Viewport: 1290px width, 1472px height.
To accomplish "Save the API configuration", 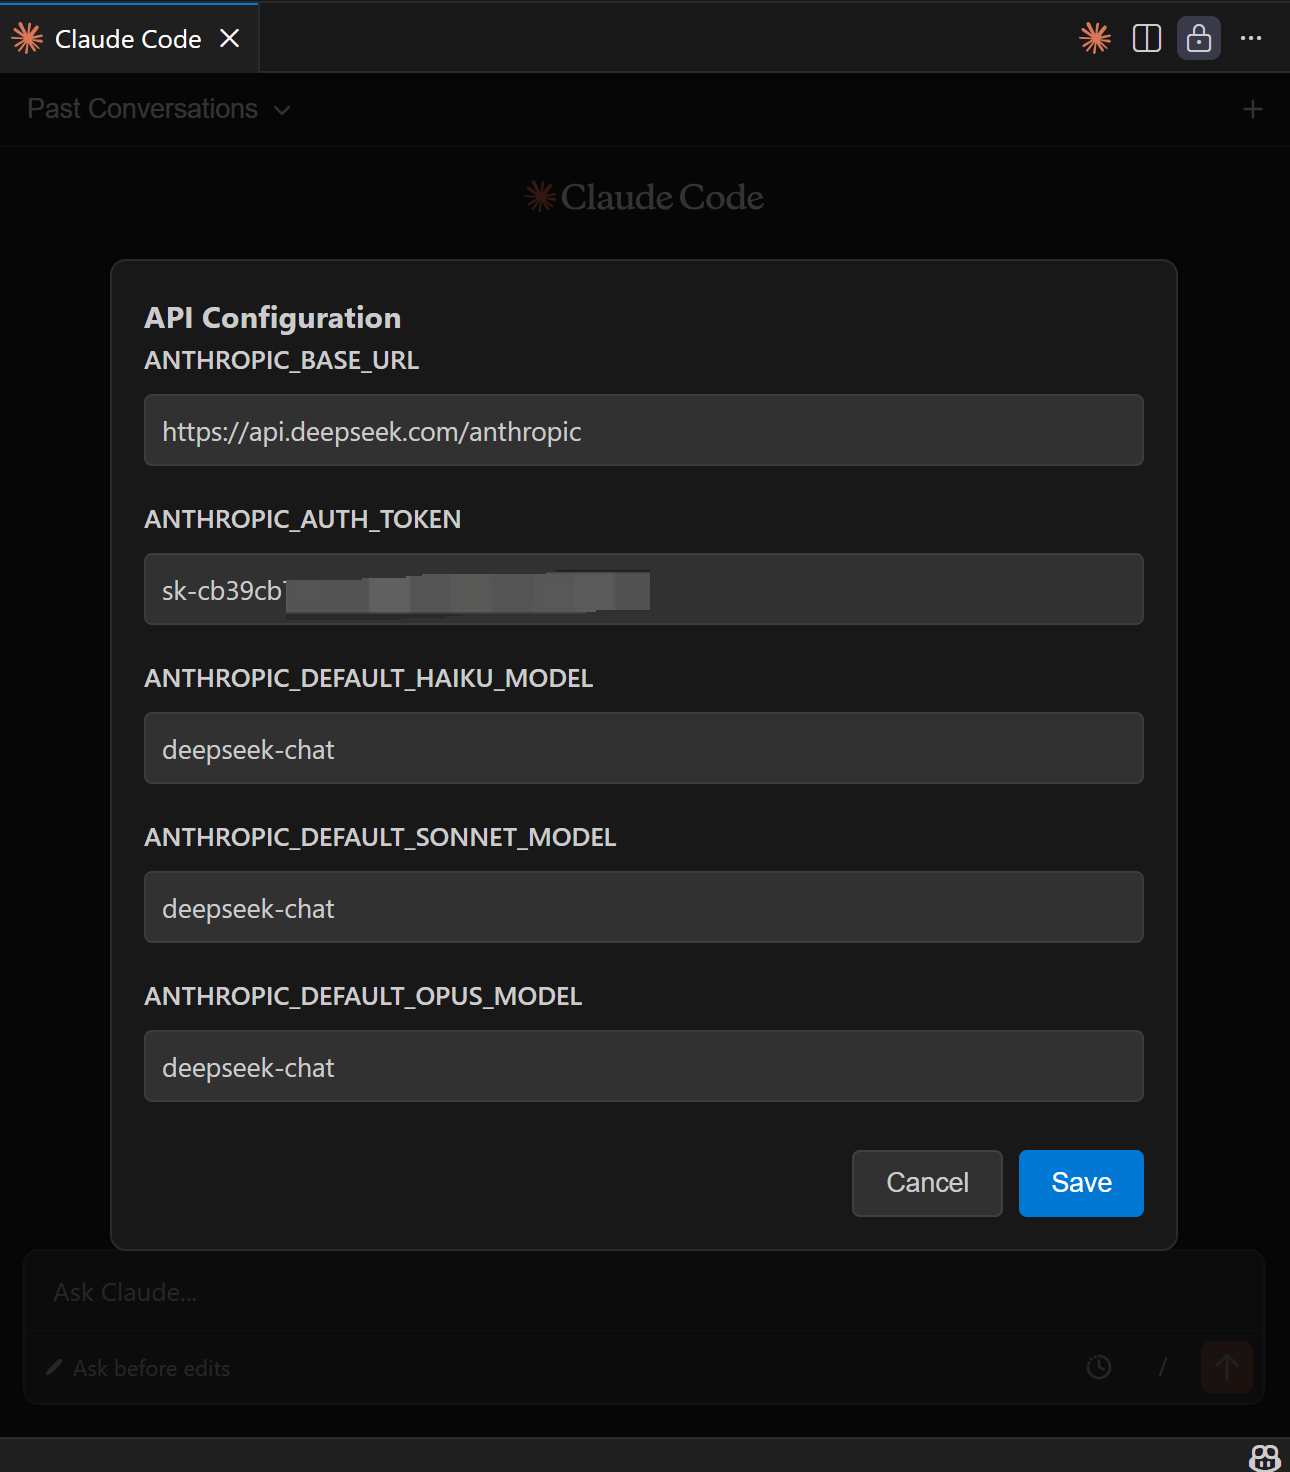I will click(x=1080, y=1183).
